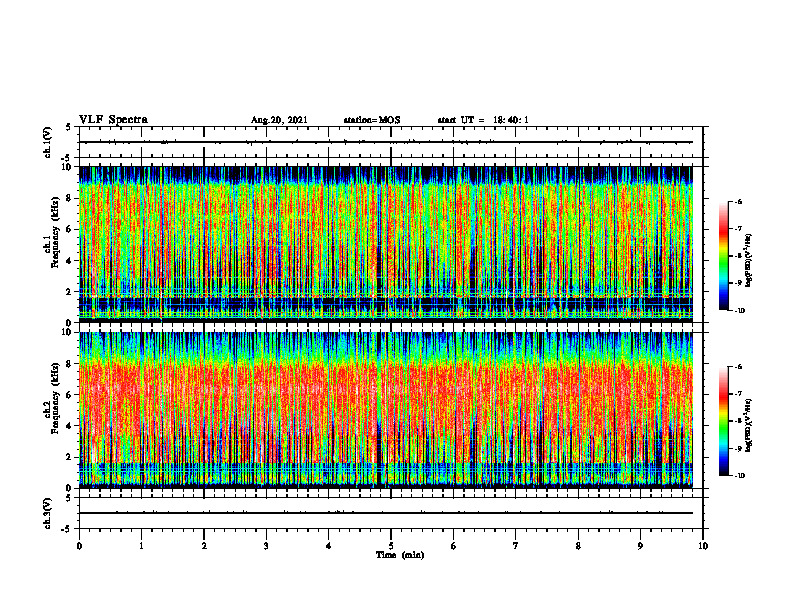Click the "-10" tick on ch.2 color bar

click(739, 476)
